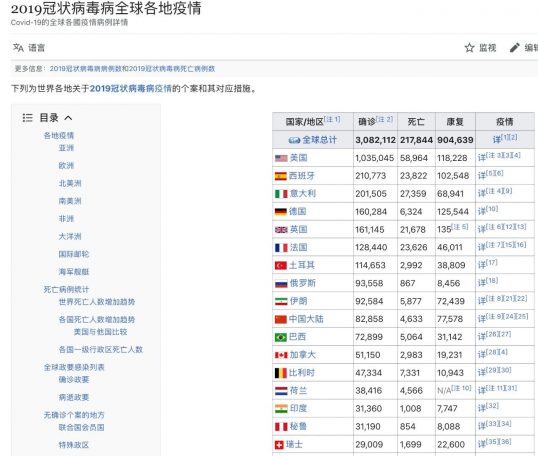Open the 详 details link for 土耳其
The width and height of the screenshot is (538, 456).
482,265
